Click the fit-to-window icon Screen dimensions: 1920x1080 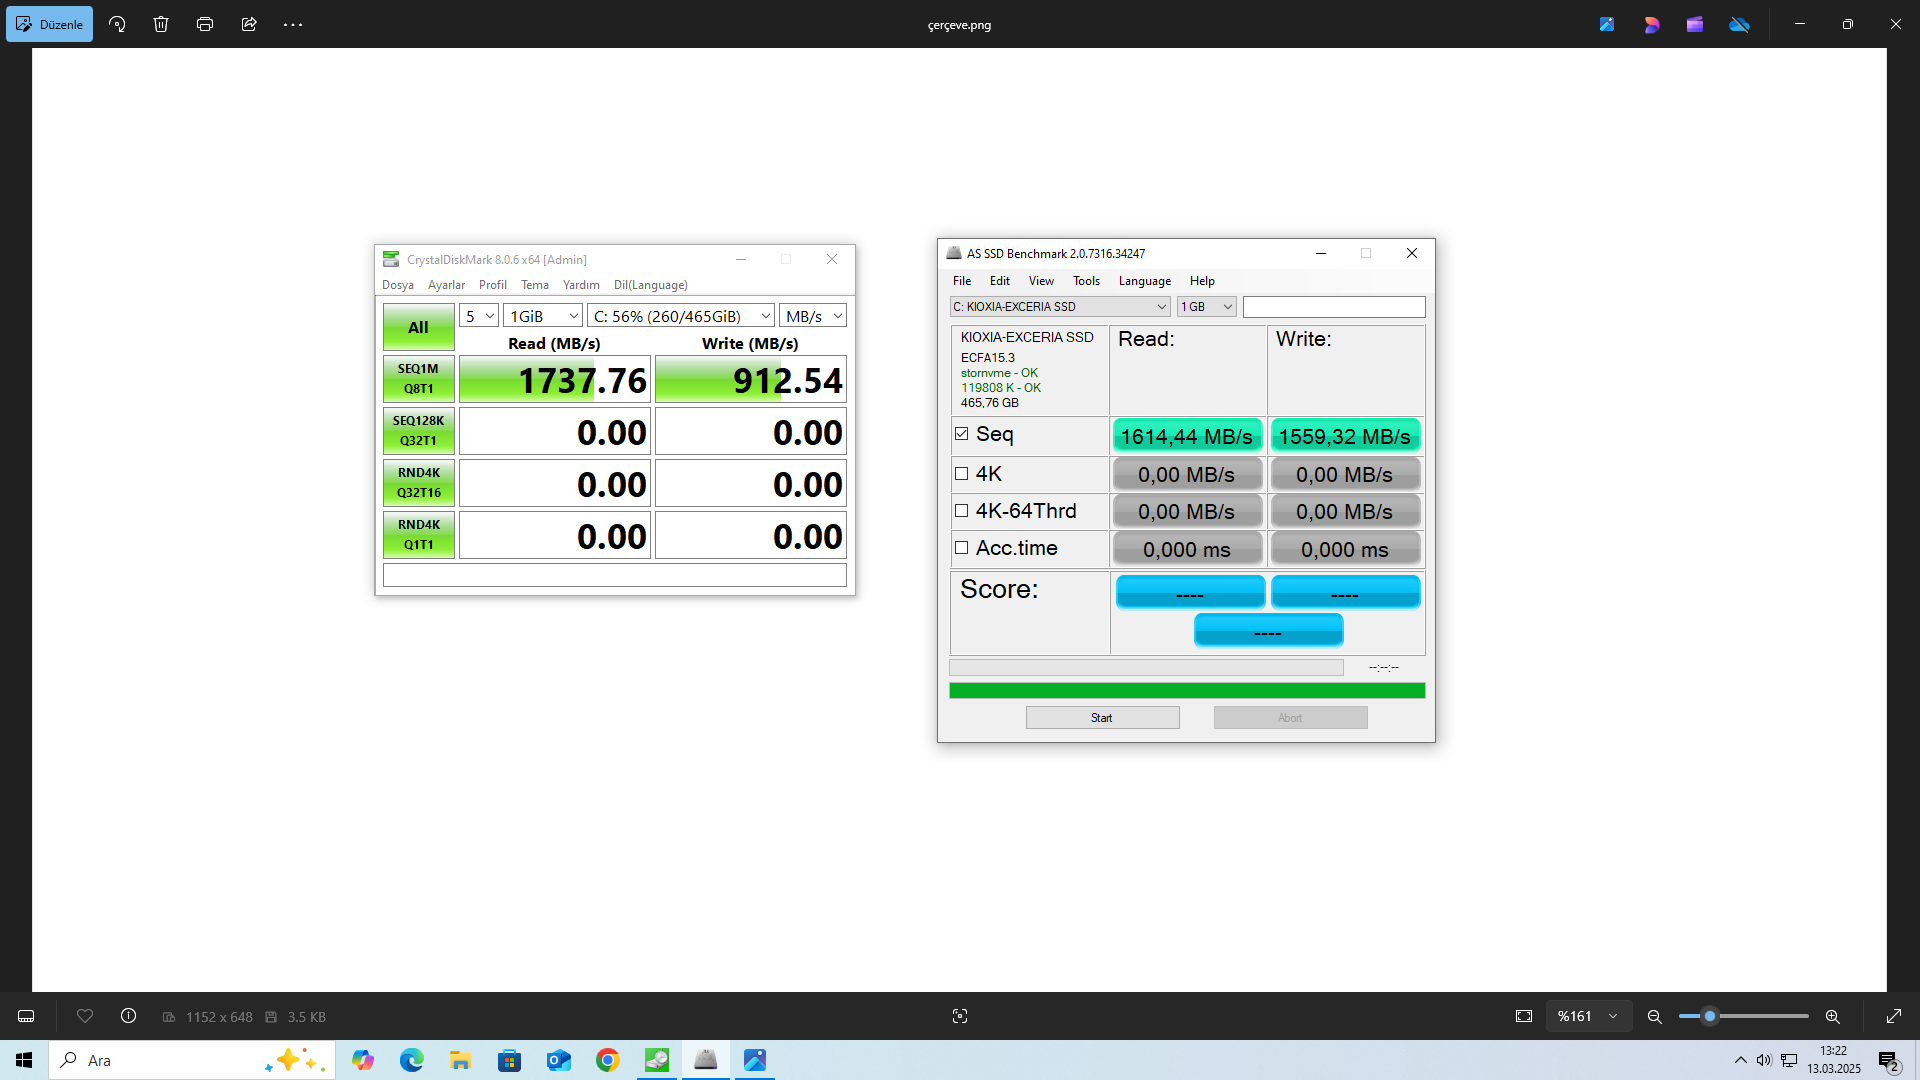[1524, 1016]
